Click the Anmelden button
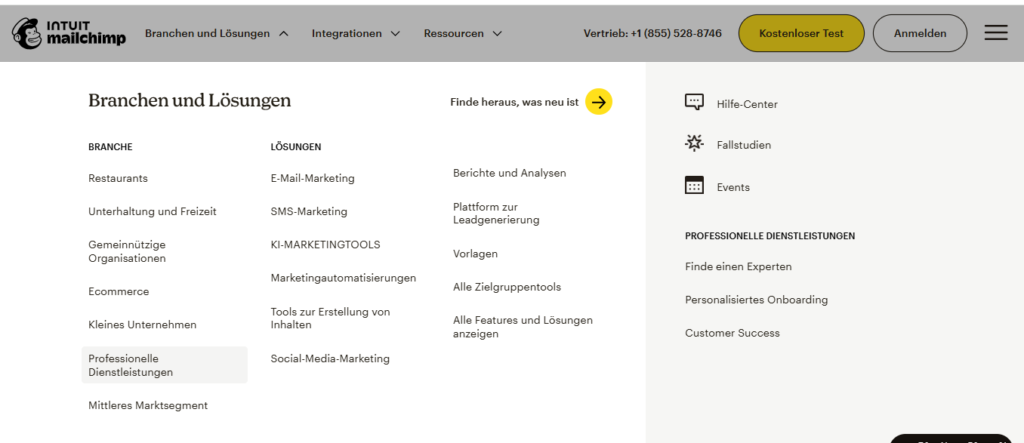 tap(920, 33)
